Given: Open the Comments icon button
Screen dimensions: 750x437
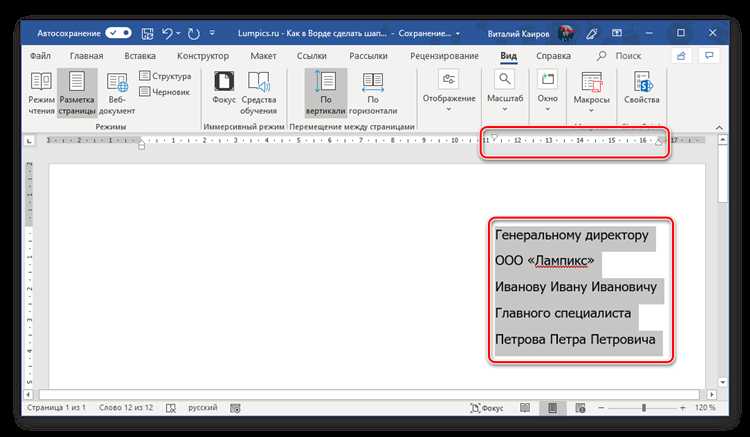Looking at the screenshot, I should pos(709,56).
